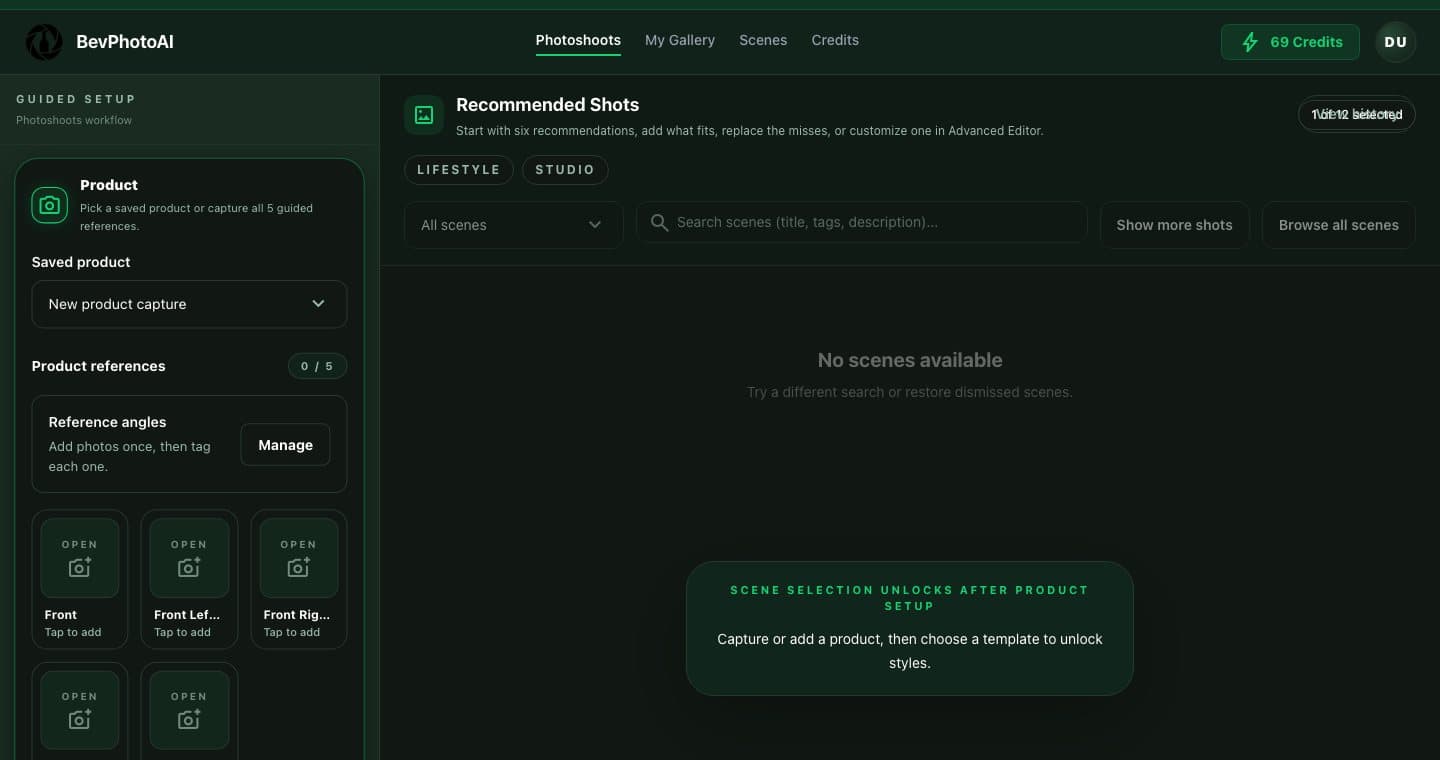Open the Scenes tab

tap(762, 40)
